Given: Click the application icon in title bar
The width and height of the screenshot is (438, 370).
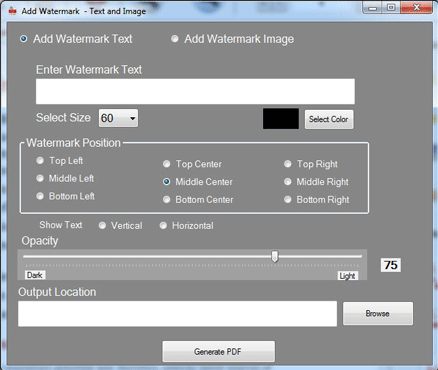Looking at the screenshot, I should tap(13, 11).
